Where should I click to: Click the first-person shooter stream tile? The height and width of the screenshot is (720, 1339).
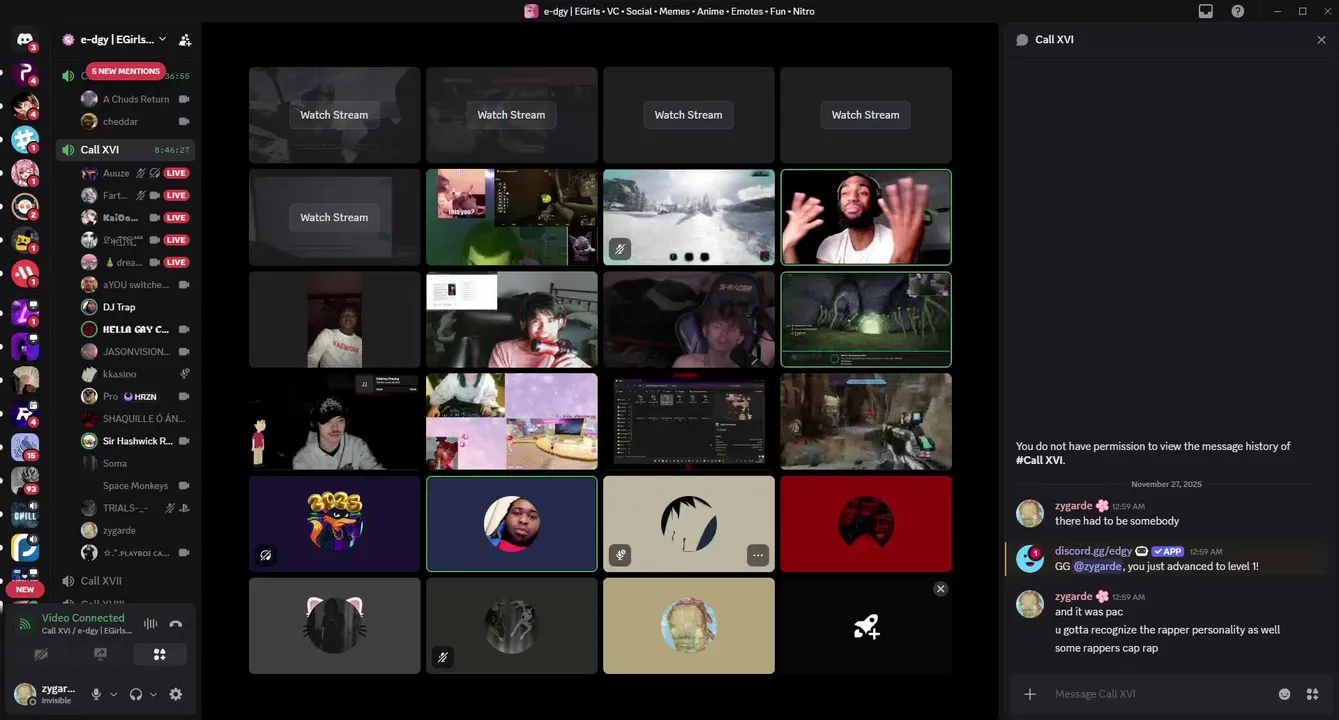coord(866,422)
